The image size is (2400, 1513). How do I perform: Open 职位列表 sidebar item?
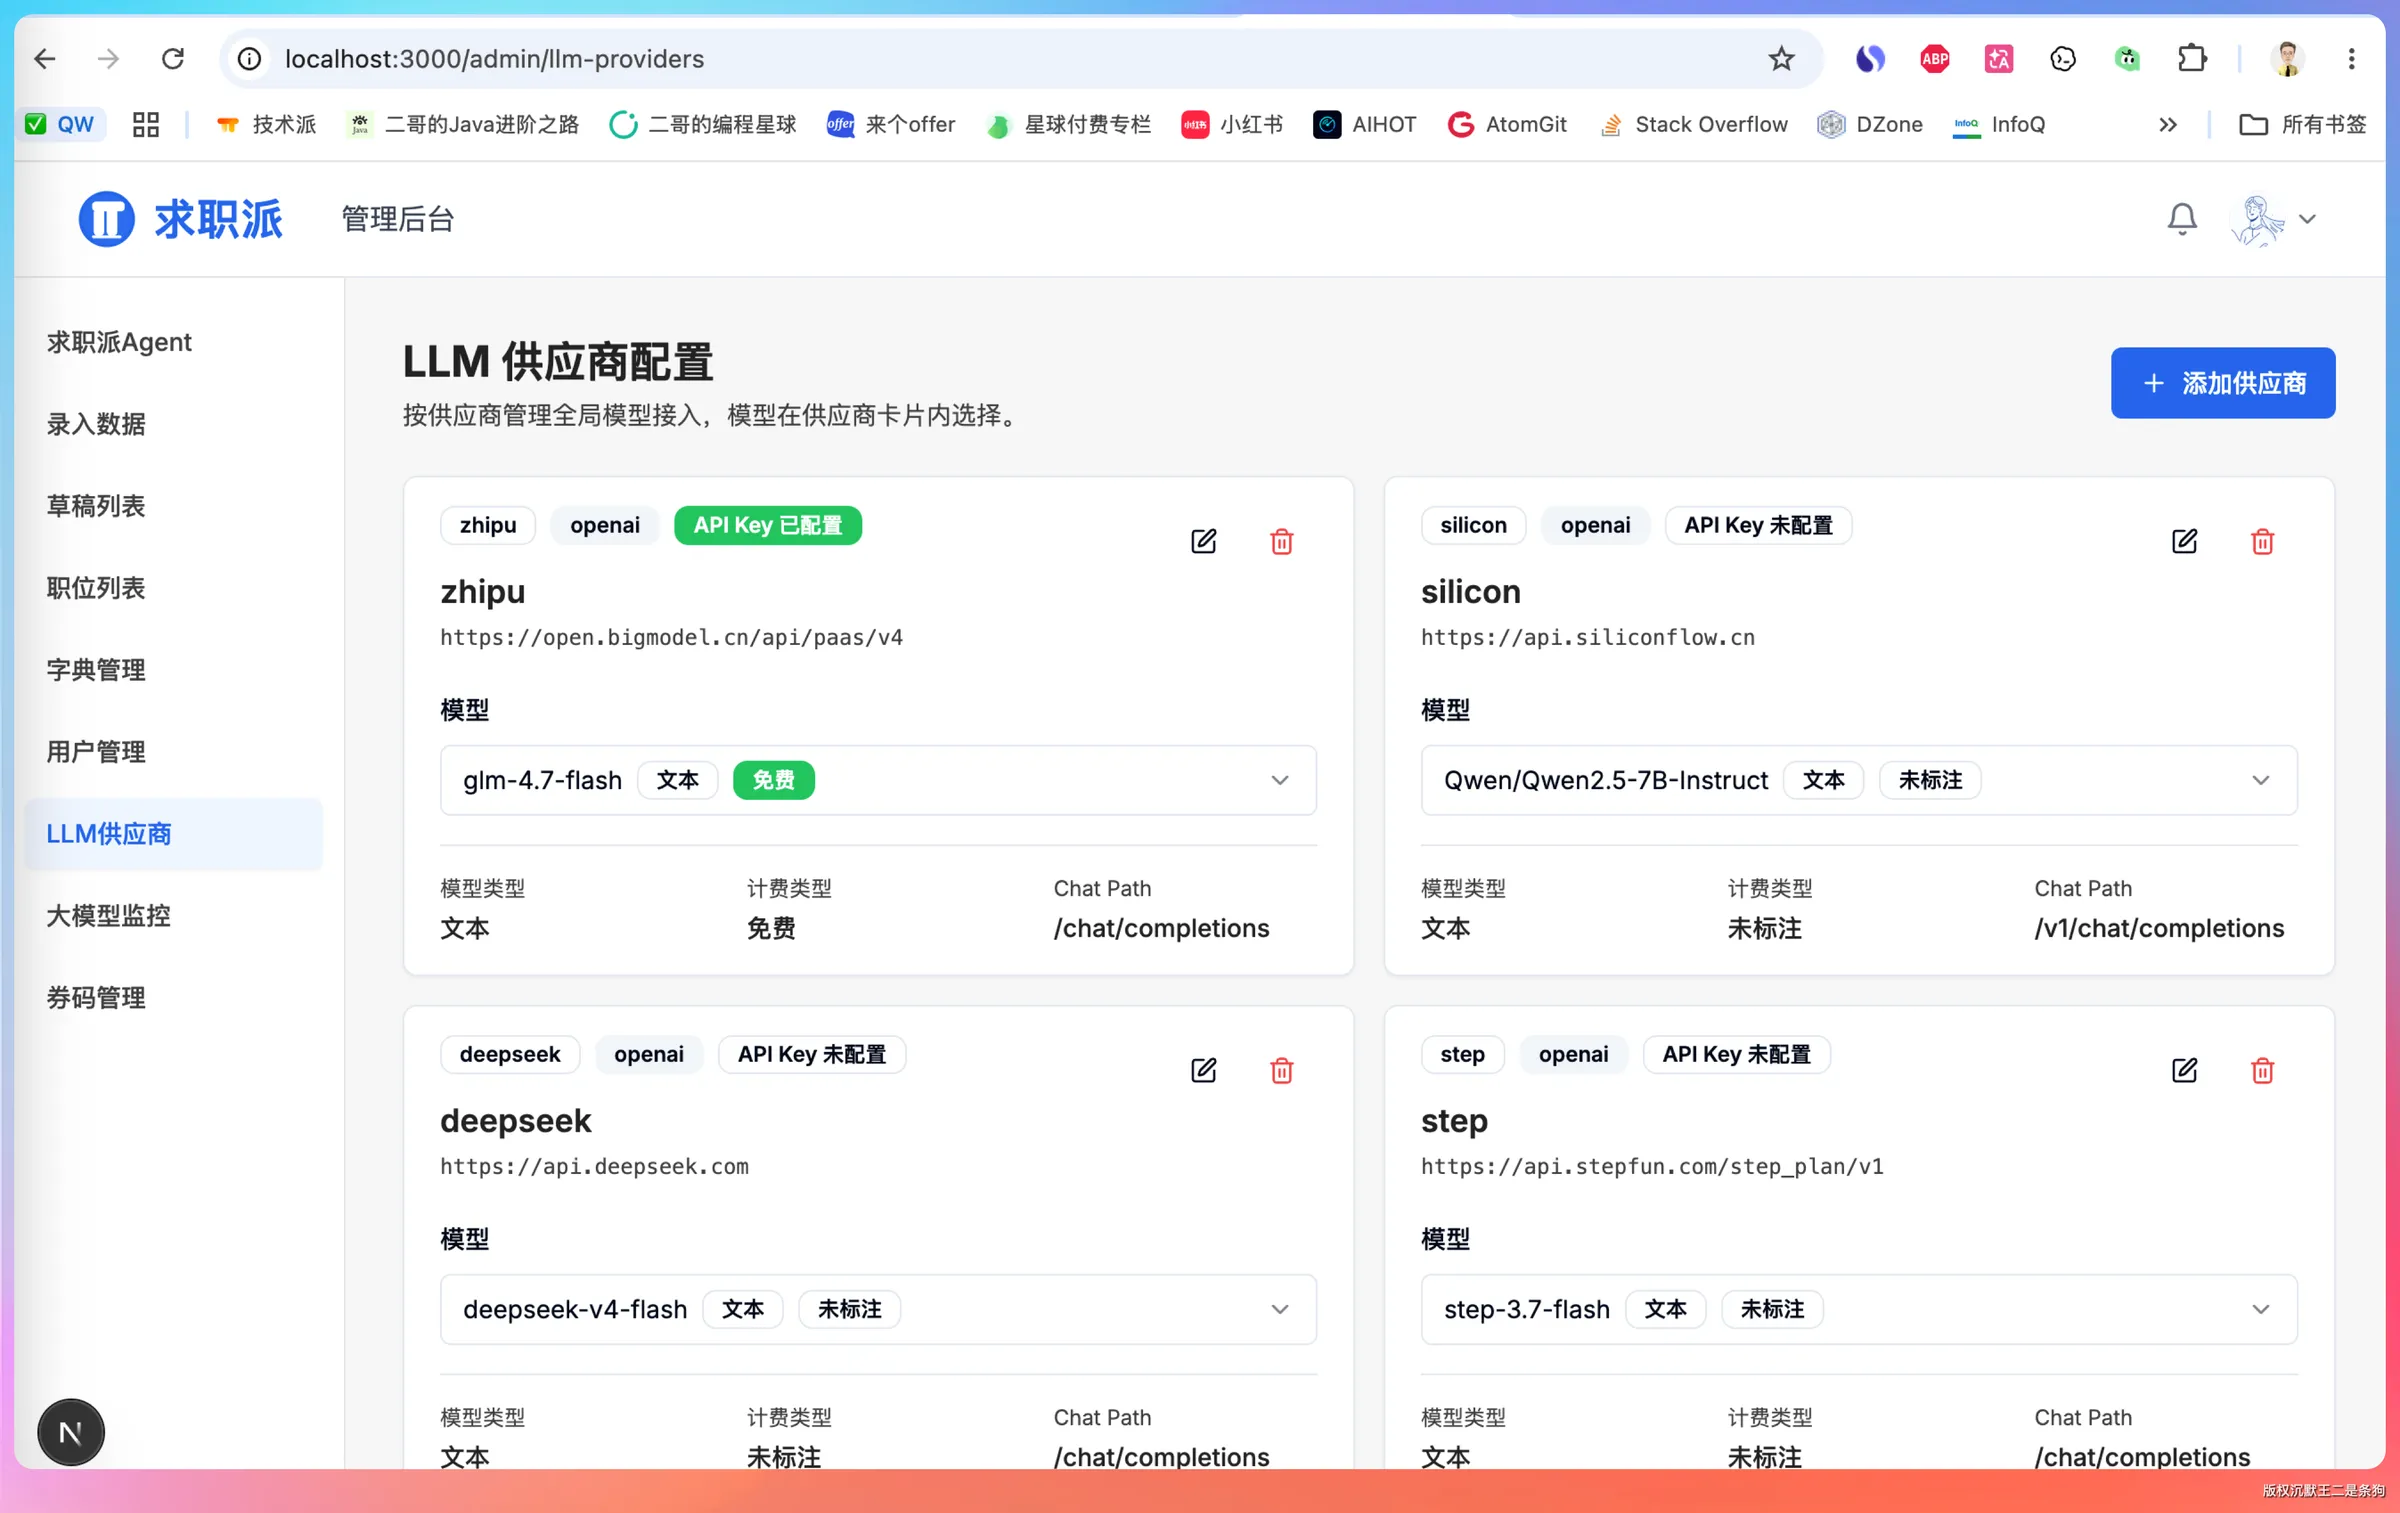(96, 587)
